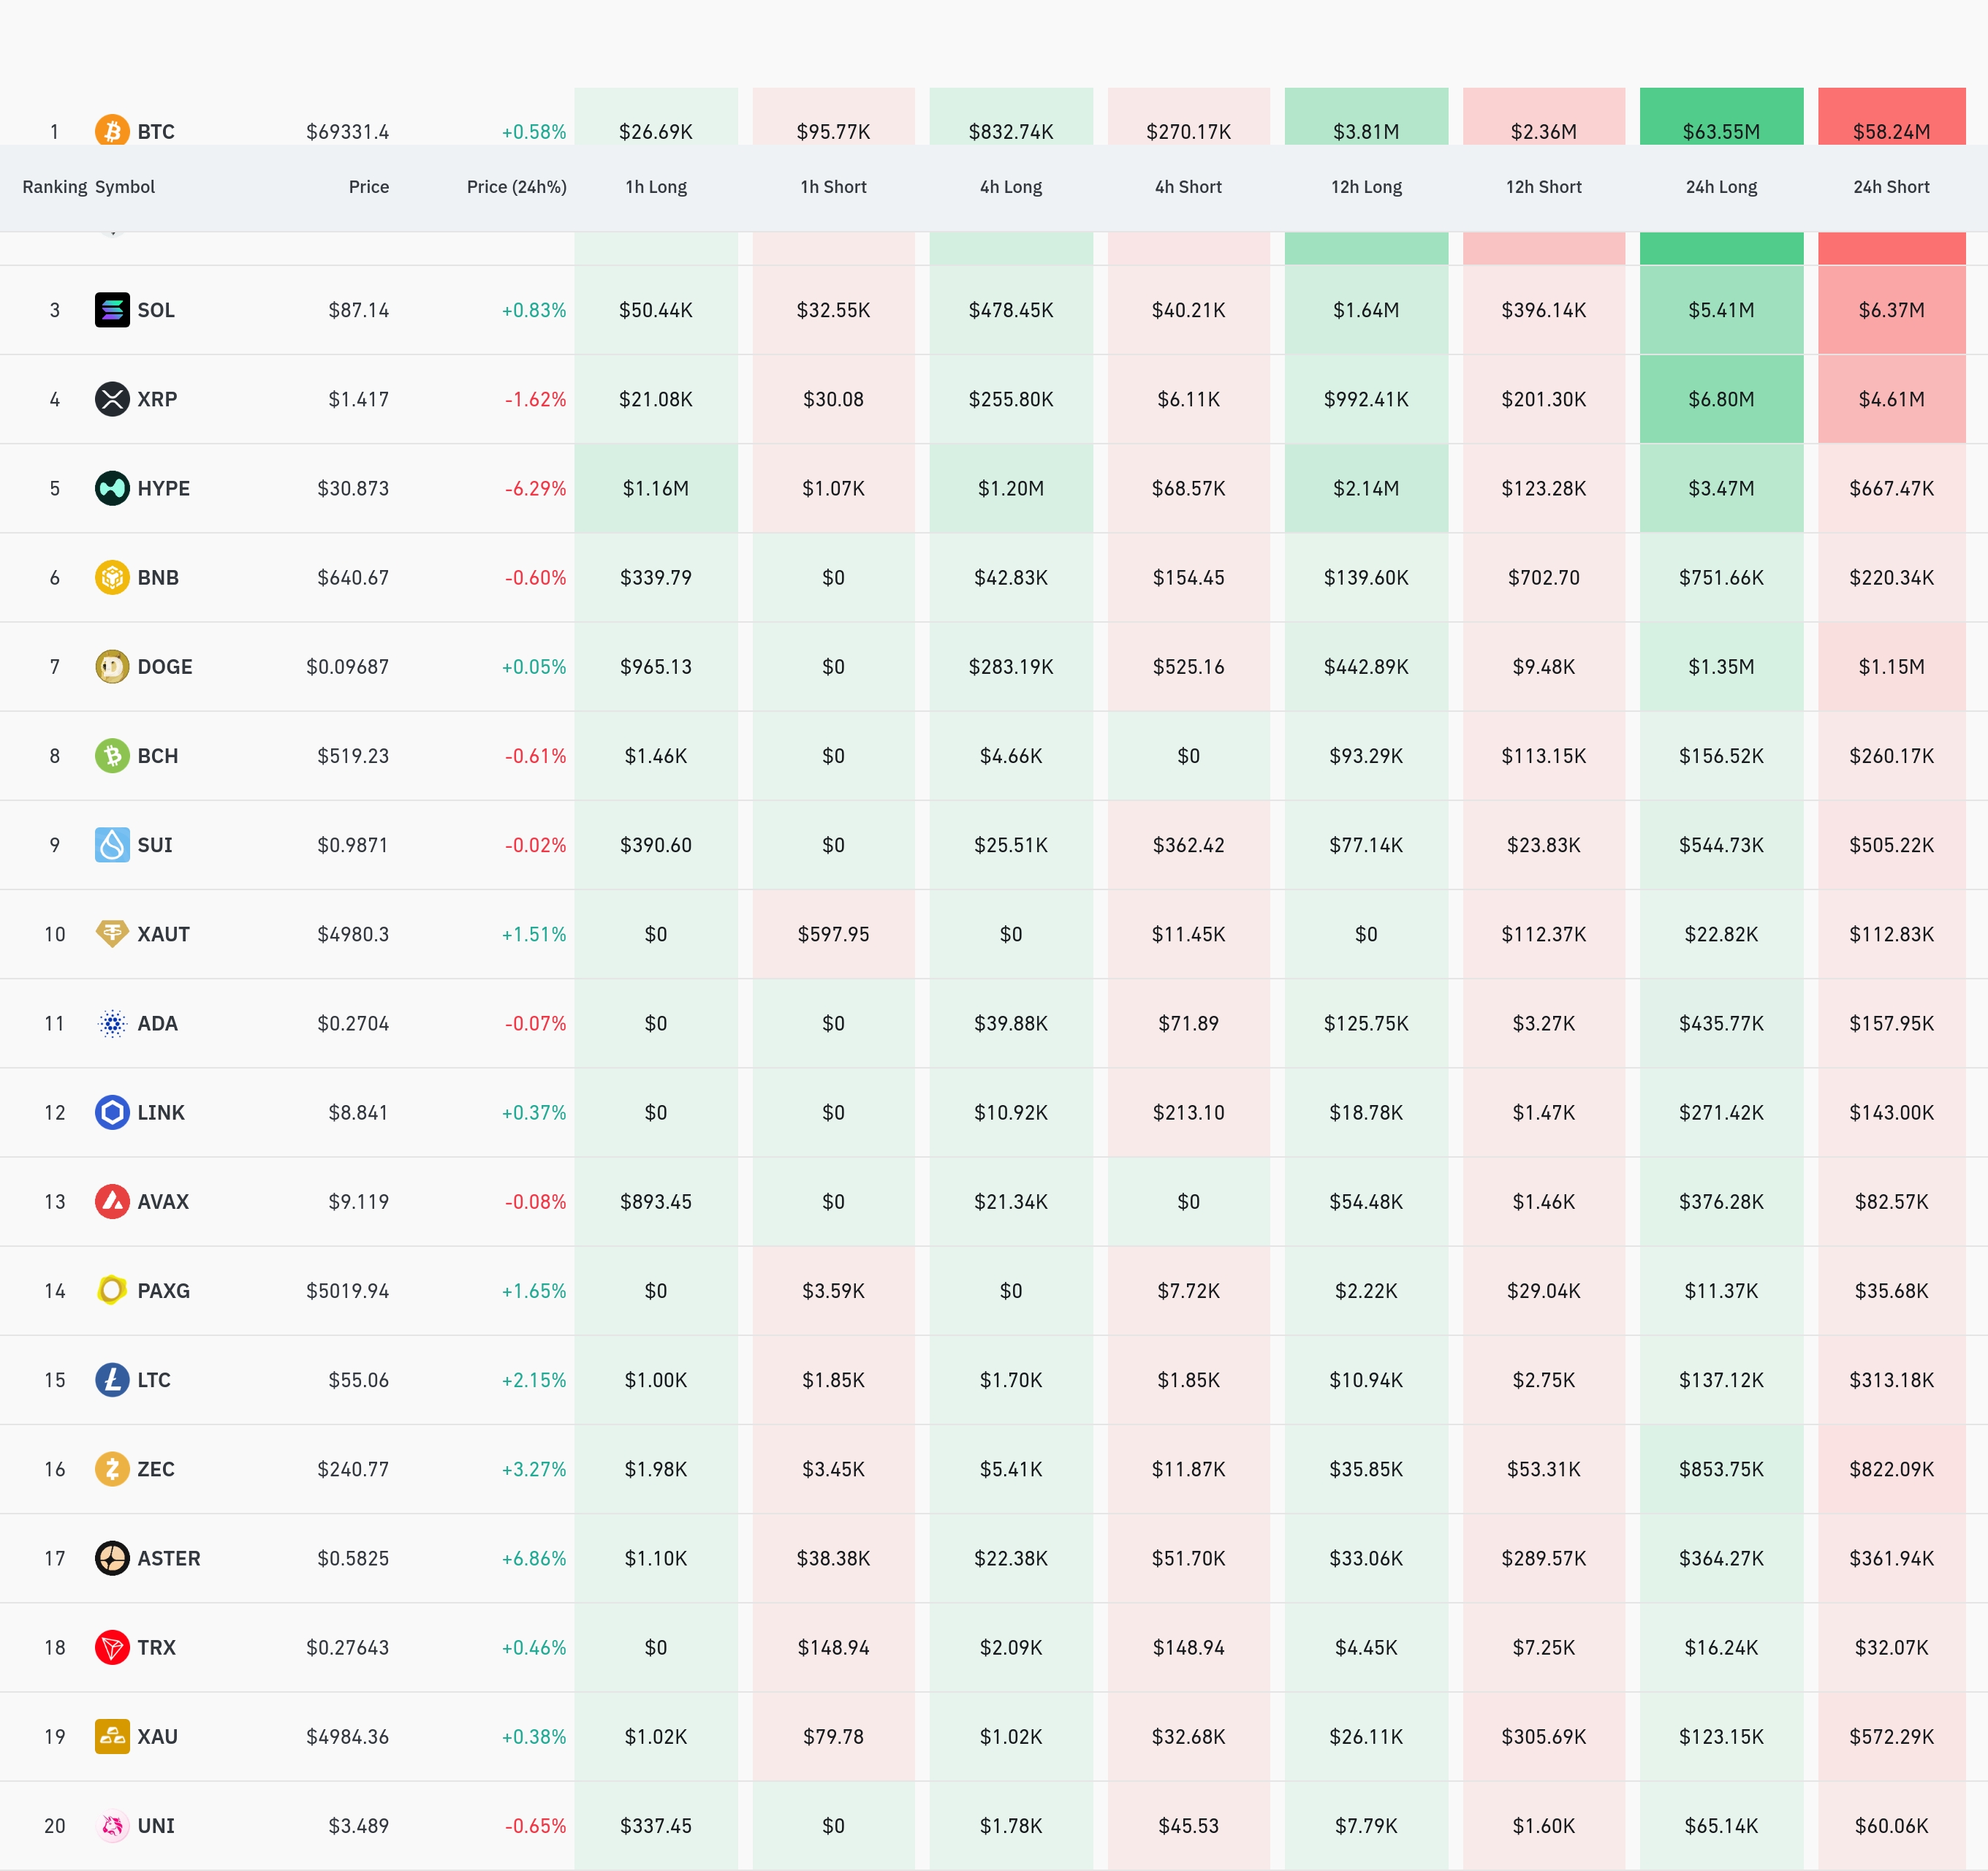This screenshot has height=1871, width=1988.
Task: Click the Bitcoin BTC coin icon
Action: coord(112,131)
